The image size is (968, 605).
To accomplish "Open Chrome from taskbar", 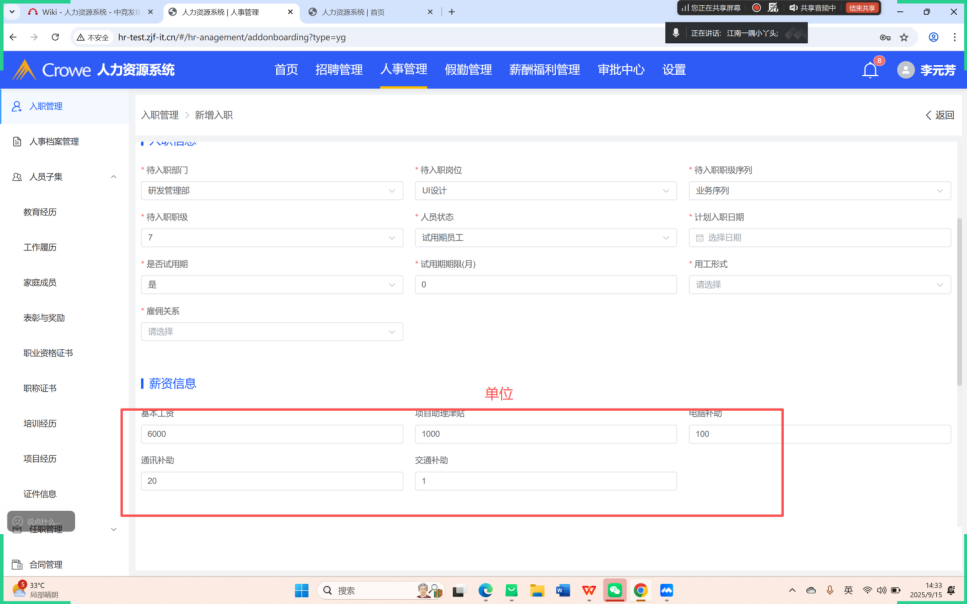I will 641,590.
